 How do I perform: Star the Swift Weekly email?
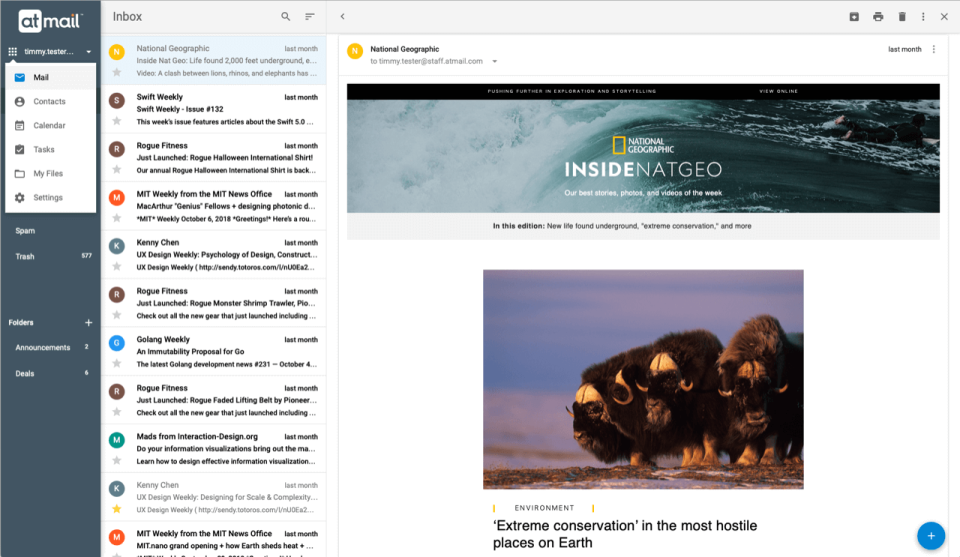click(x=116, y=121)
